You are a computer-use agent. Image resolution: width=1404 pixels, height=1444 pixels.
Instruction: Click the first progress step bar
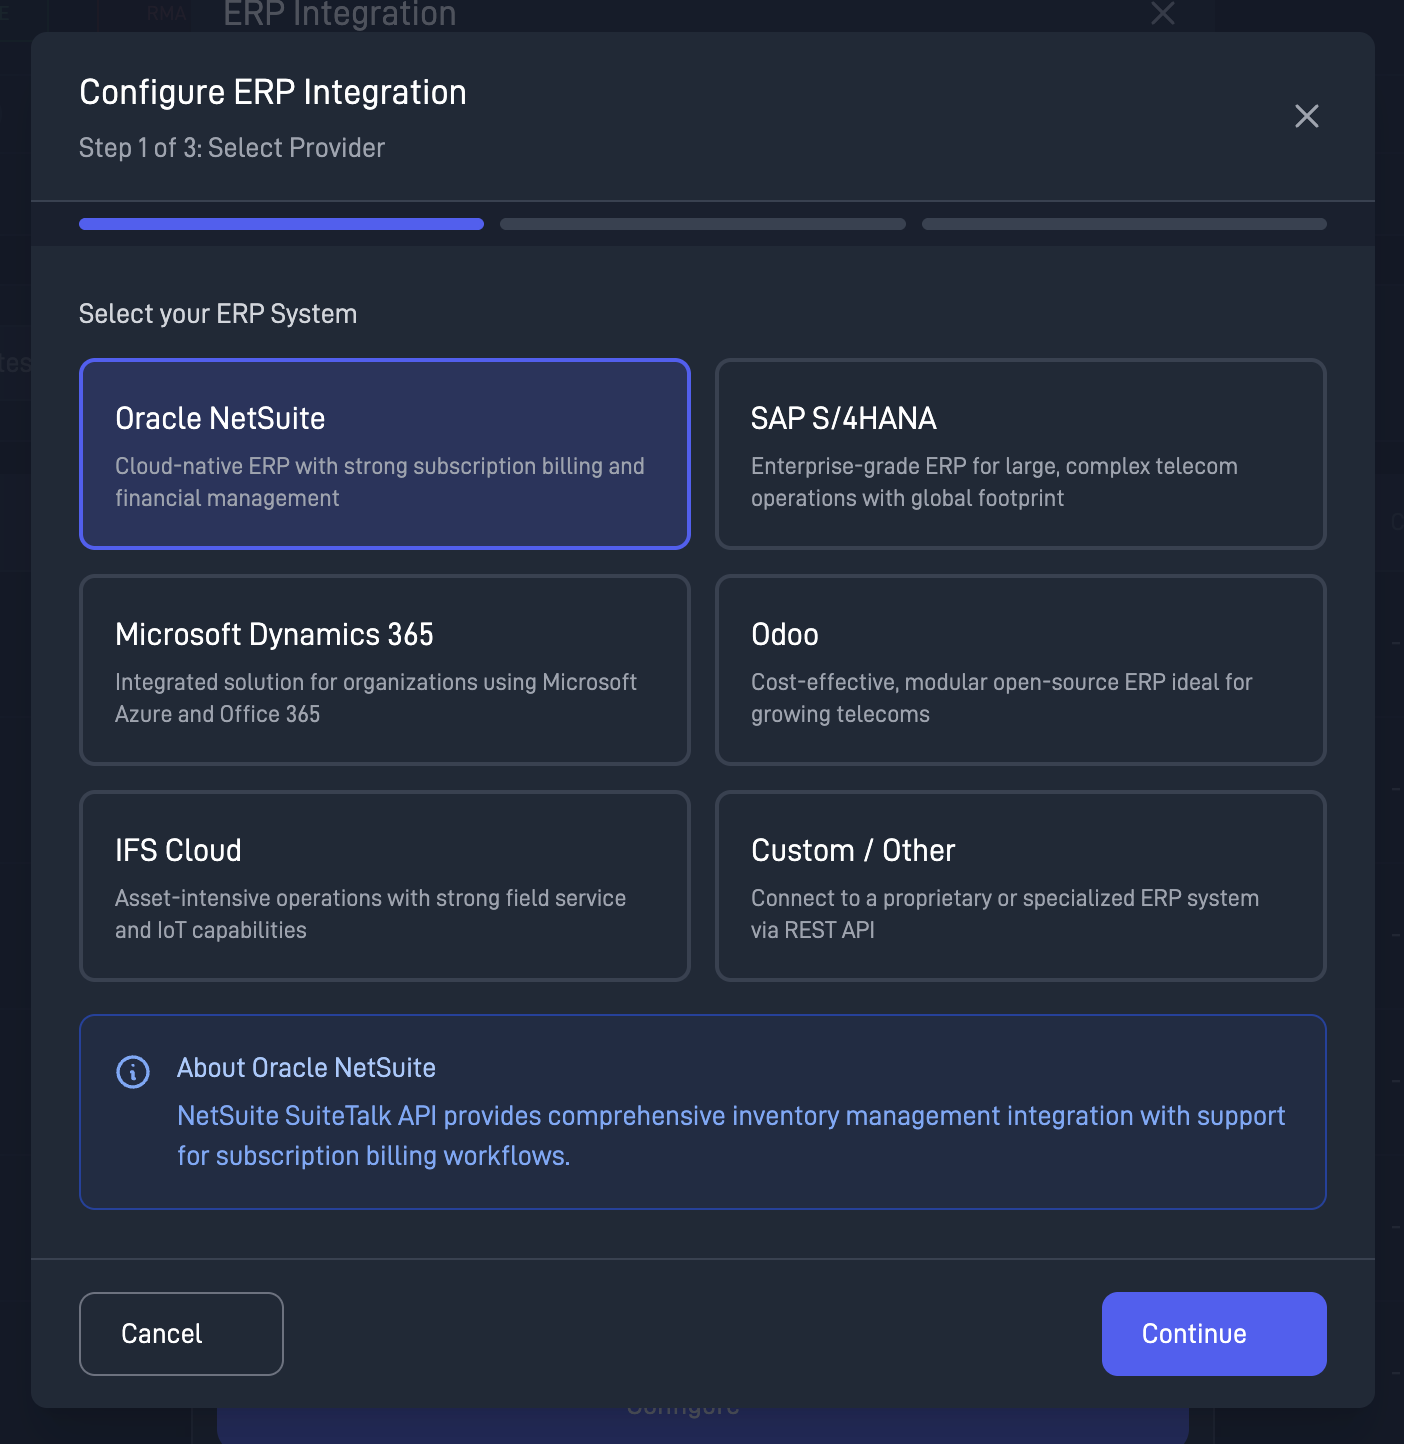[281, 224]
